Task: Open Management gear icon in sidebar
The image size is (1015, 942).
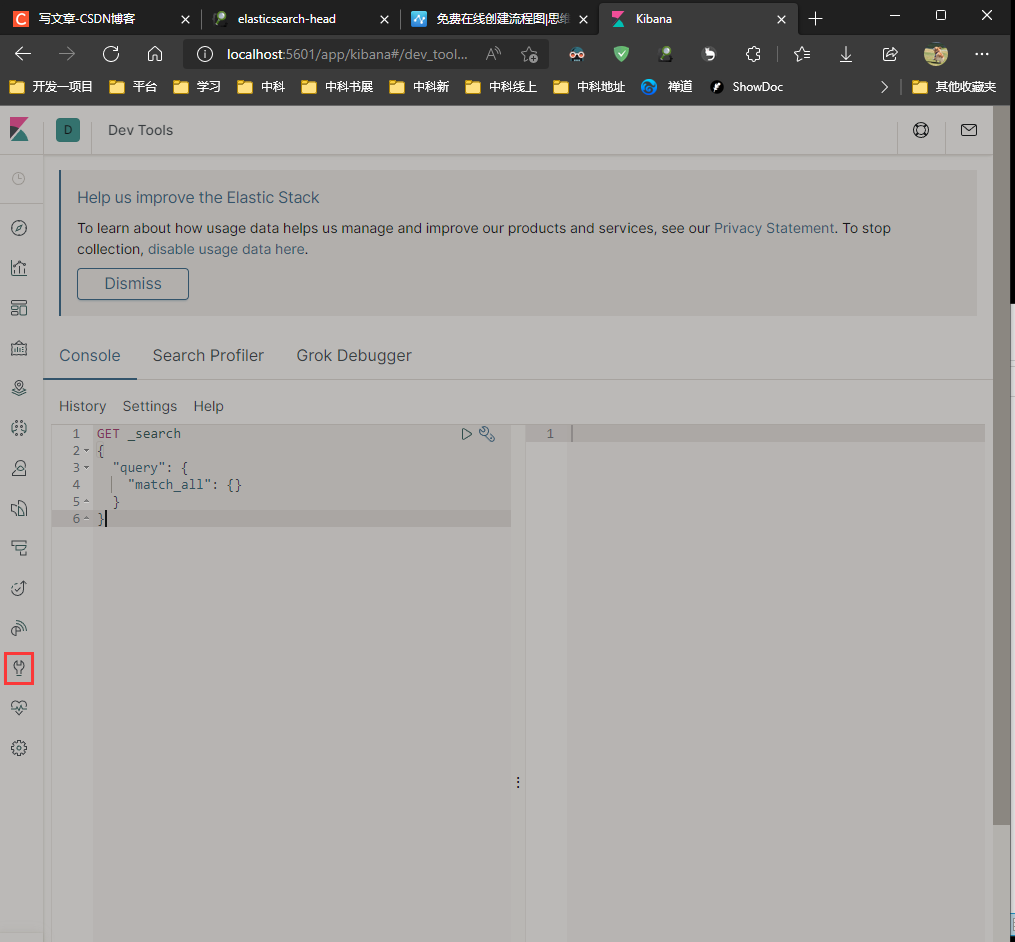Action: click(x=19, y=748)
